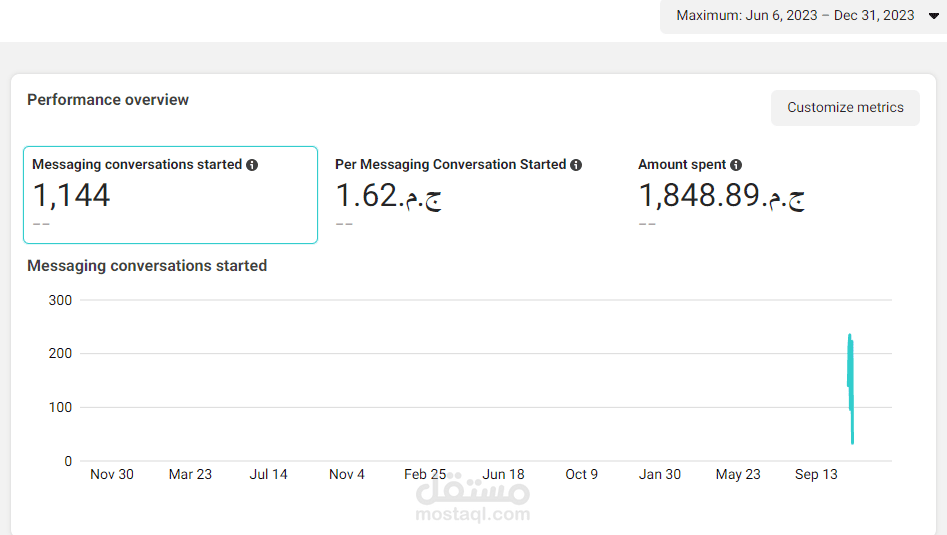Click the 200 y-axis label
The image size is (947, 535).
60,353
